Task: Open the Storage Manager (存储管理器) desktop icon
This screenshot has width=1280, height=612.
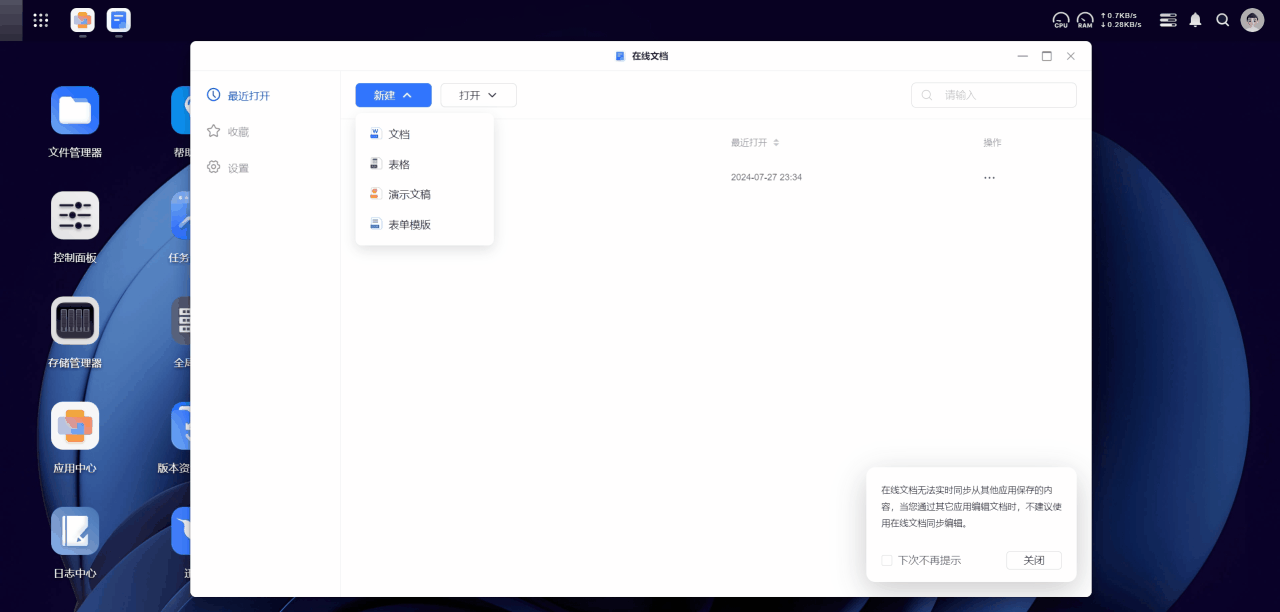Action: [75, 320]
